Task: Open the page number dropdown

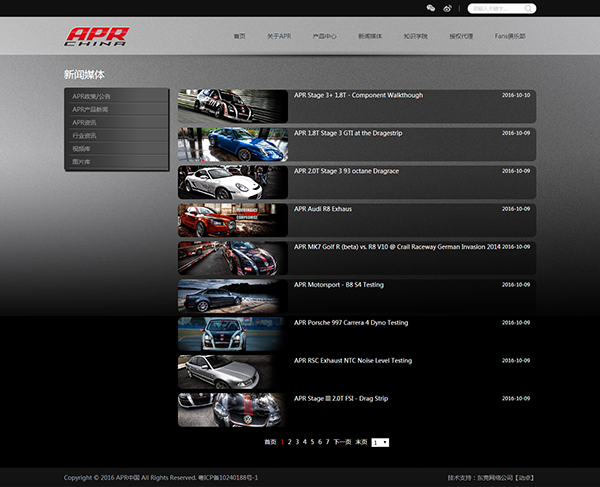Action: pos(380,441)
